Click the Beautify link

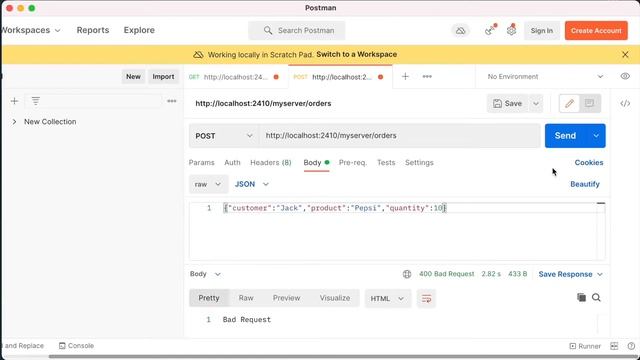[x=584, y=184]
